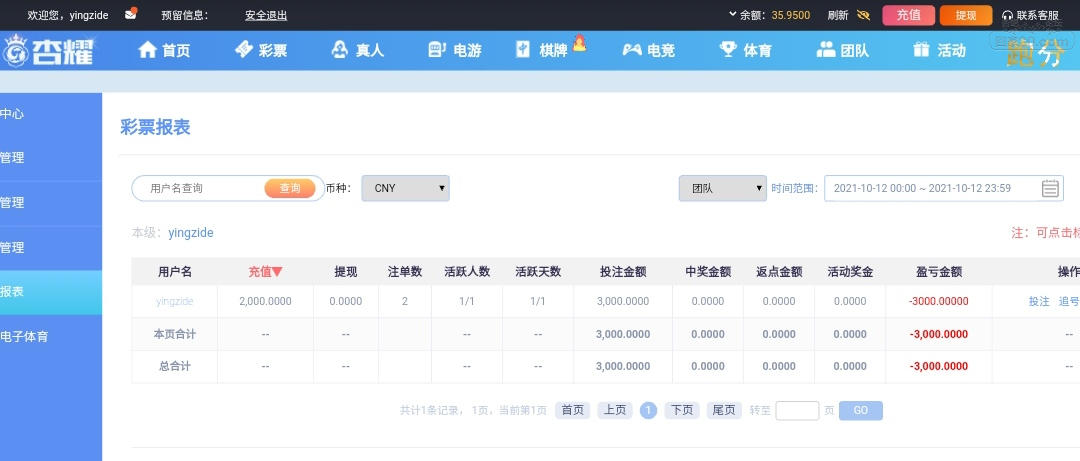Screen dimensions: 1080x461
Task: Click the 提现 withdraw button
Action: pyautogui.click(x=966, y=15)
